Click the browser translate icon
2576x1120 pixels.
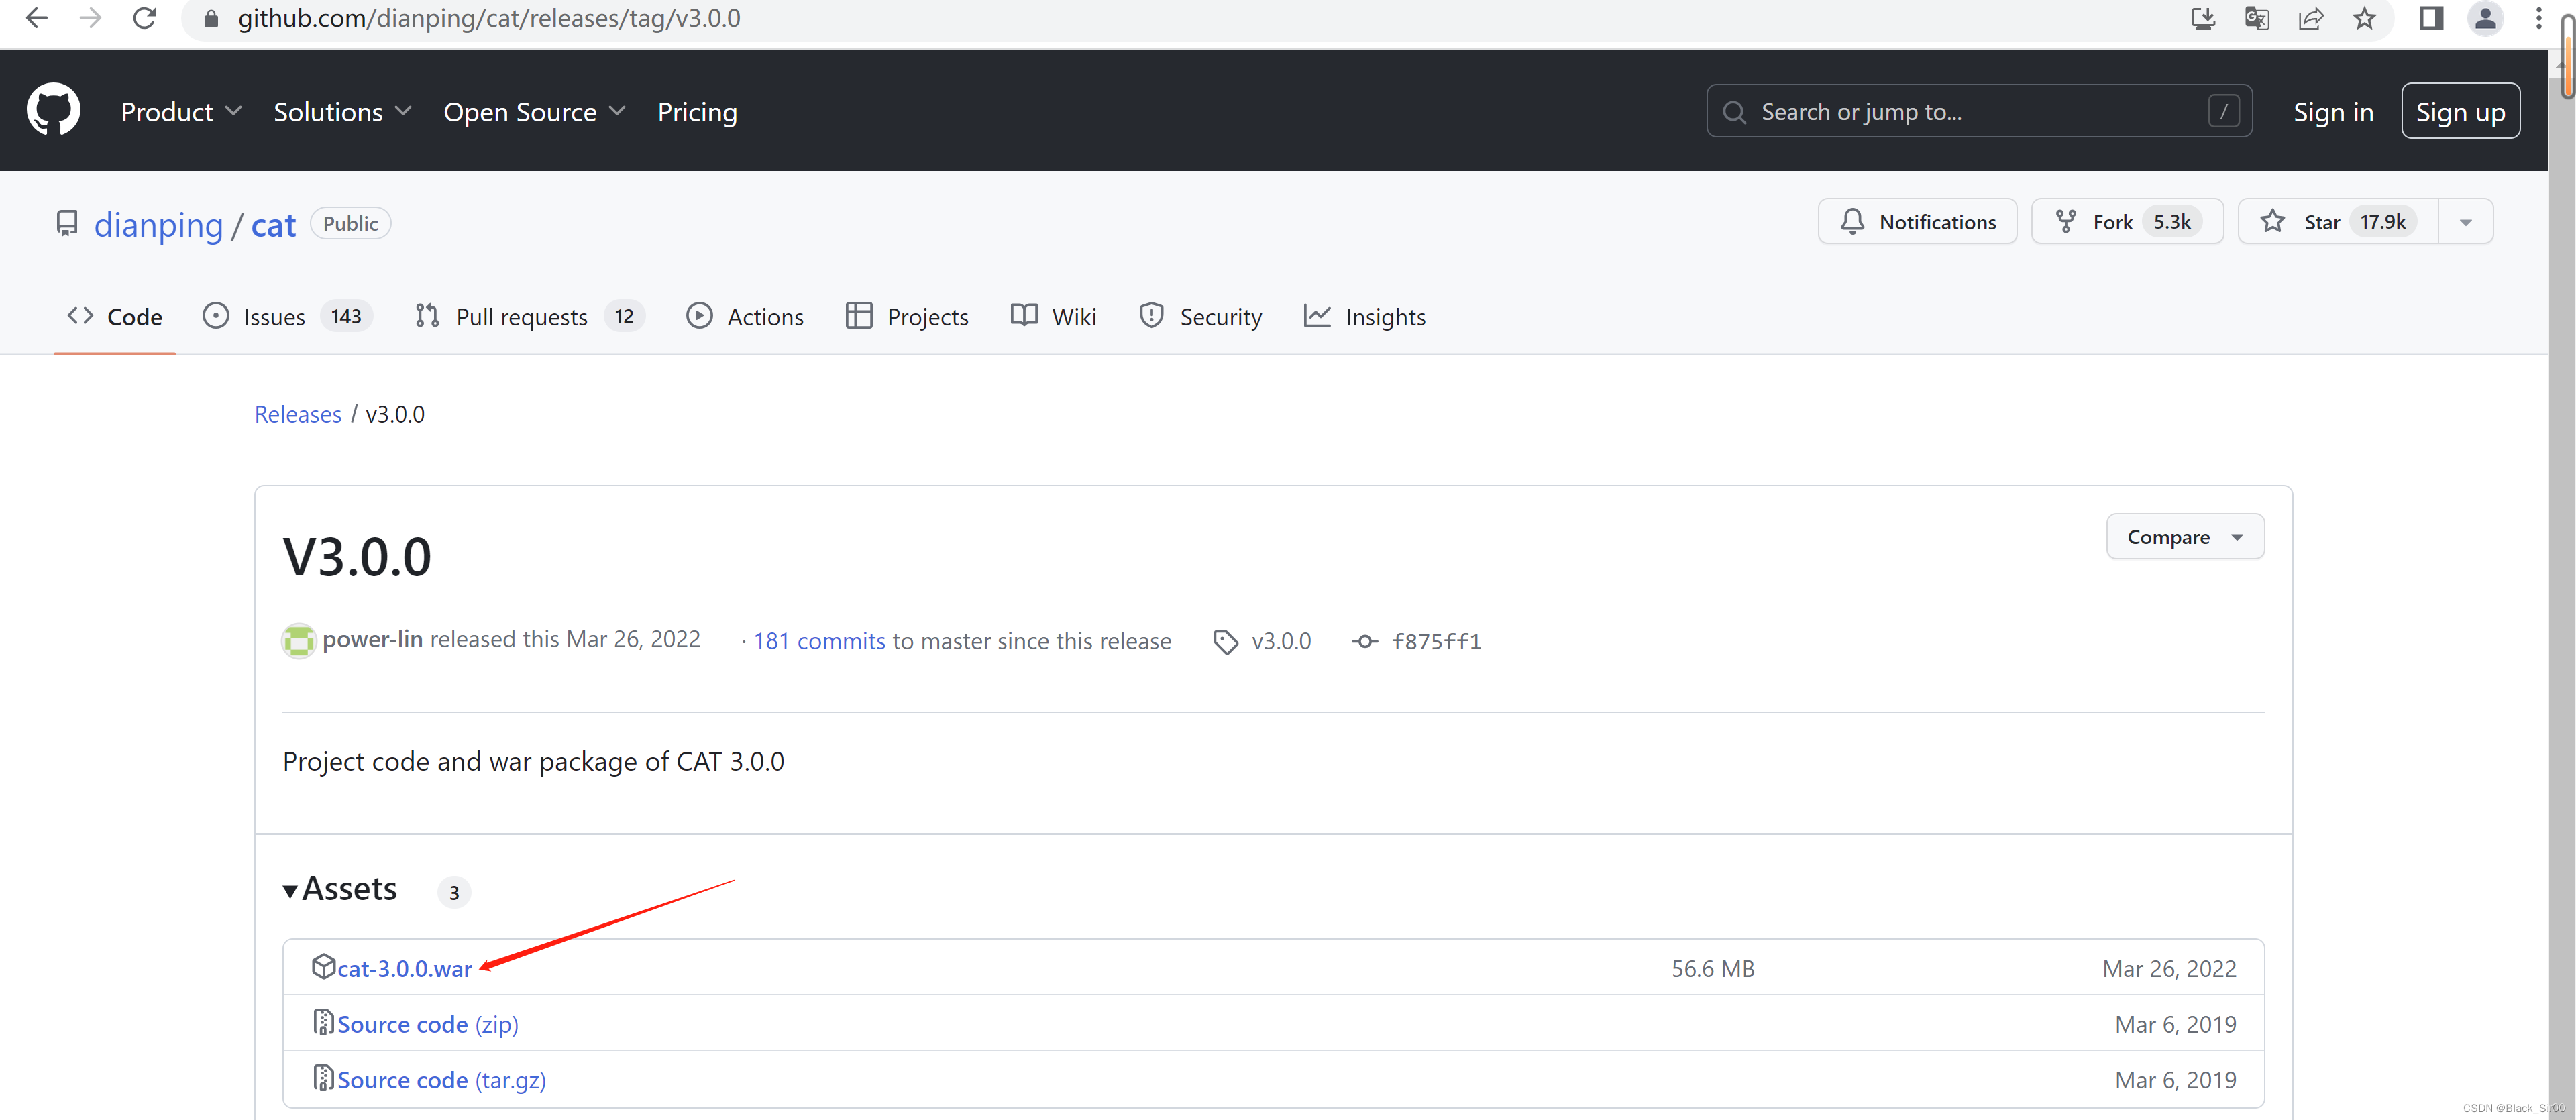pyautogui.click(x=2256, y=18)
